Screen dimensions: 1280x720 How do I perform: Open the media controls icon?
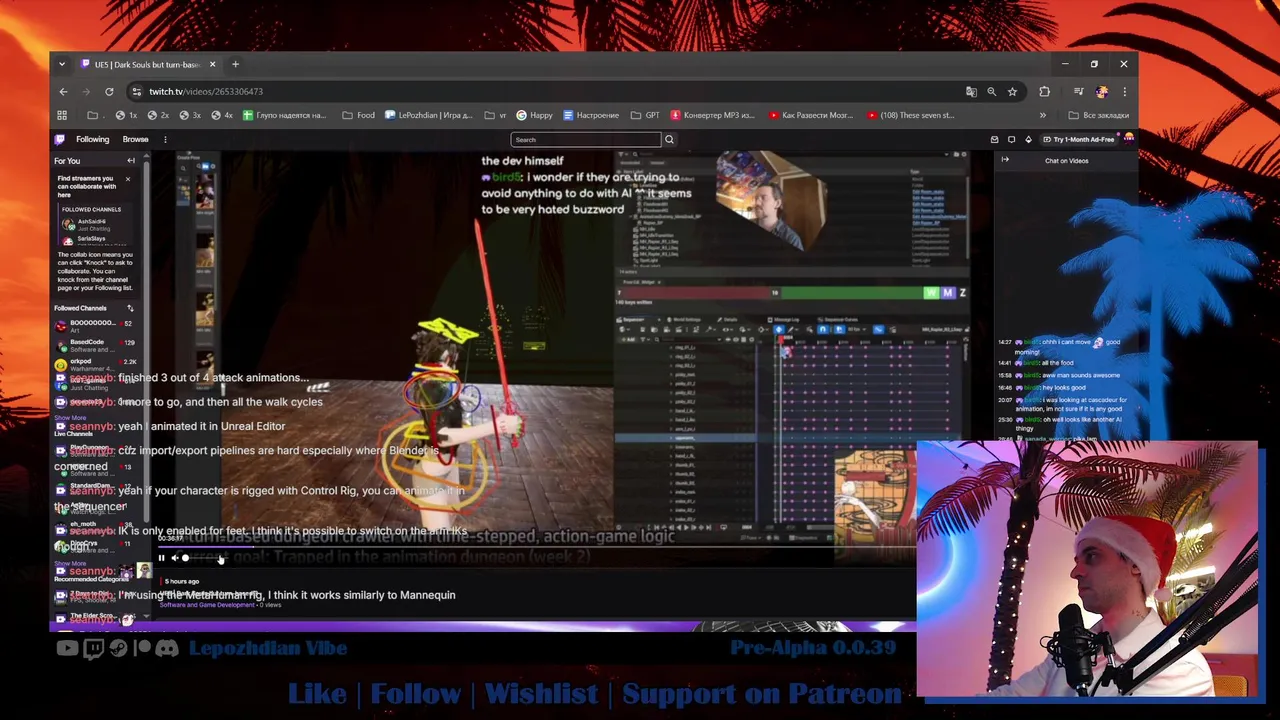click(x=1078, y=91)
